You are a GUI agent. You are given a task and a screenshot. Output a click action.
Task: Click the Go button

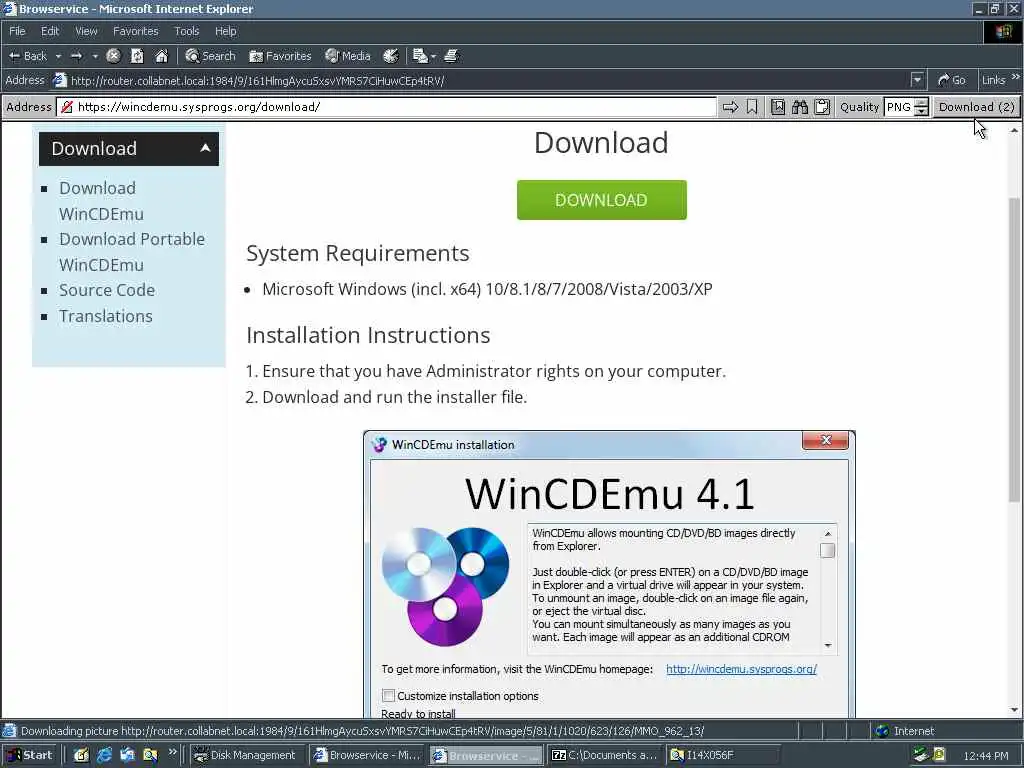(x=952, y=80)
